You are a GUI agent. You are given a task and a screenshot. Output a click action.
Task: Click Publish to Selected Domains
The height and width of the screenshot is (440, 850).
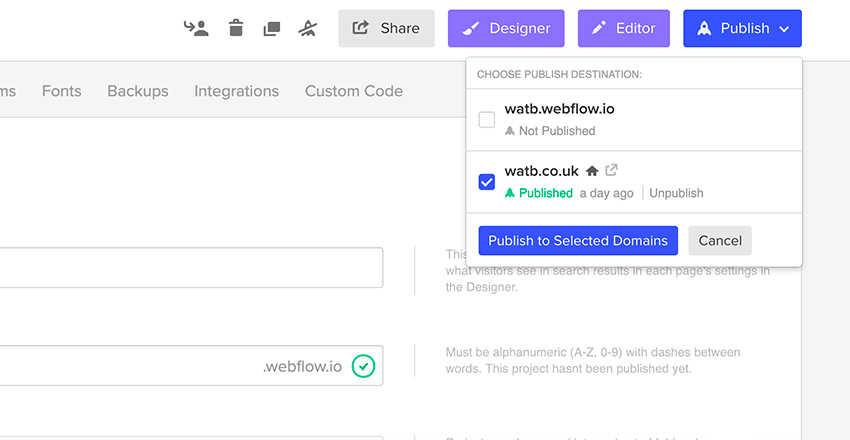[x=578, y=241]
